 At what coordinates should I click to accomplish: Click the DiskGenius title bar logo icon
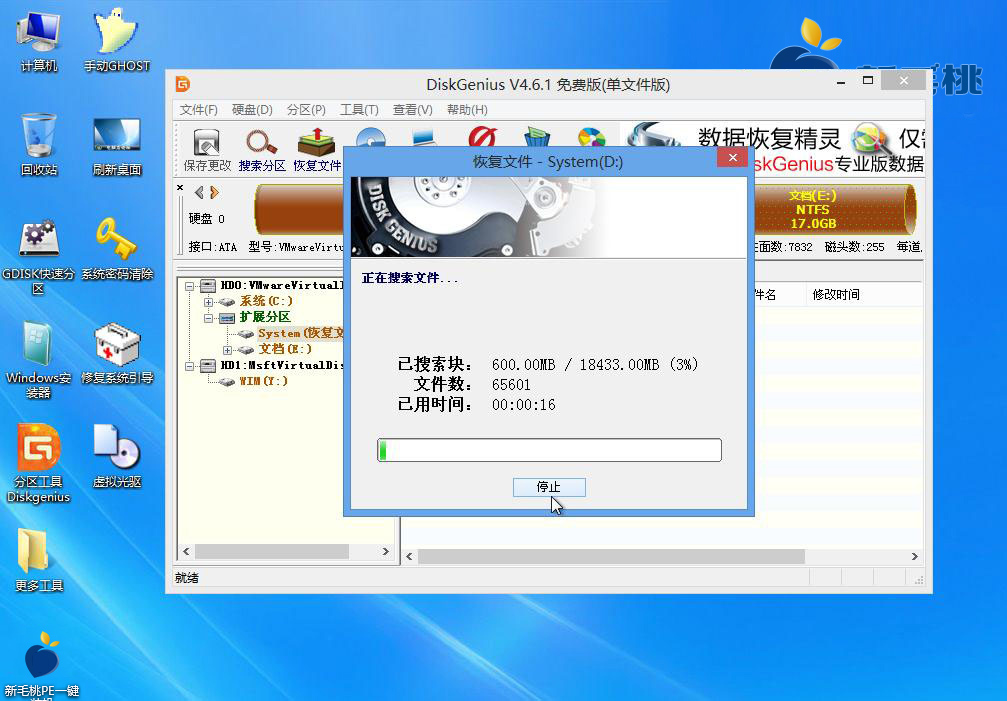coord(183,84)
